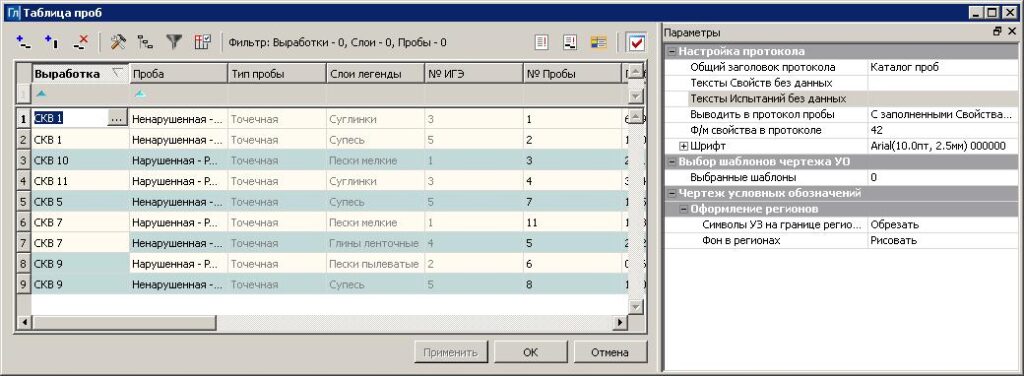Viewport: 1024px width, 376px height.
Task: Click the add row above icon
Action: coord(24,42)
